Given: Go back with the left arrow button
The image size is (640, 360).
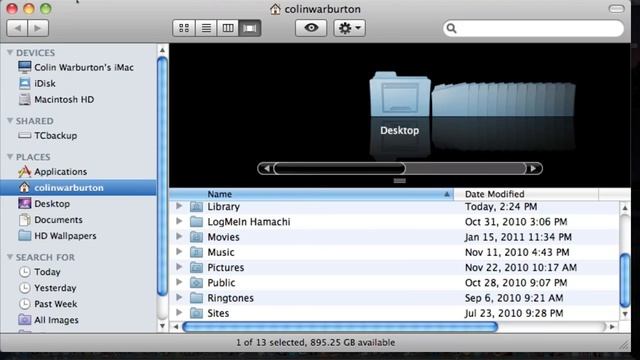Looking at the screenshot, I should pyautogui.click(x=17, y=28).
